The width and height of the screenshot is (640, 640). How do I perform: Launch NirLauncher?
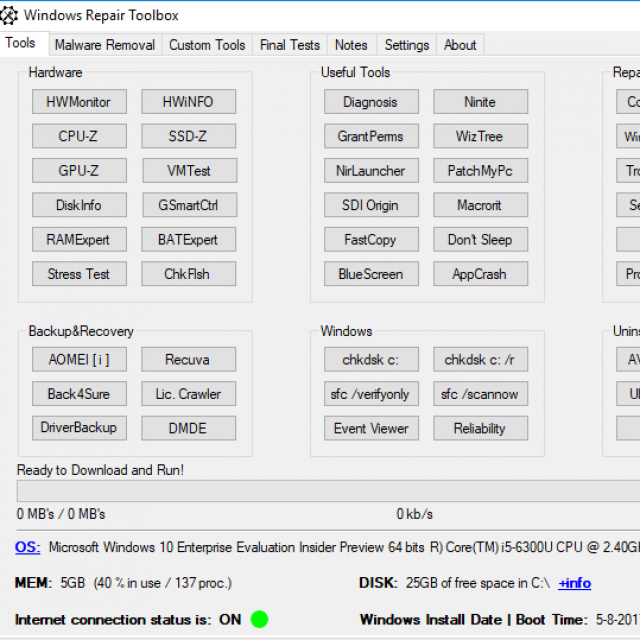click(x=371, y=170)
